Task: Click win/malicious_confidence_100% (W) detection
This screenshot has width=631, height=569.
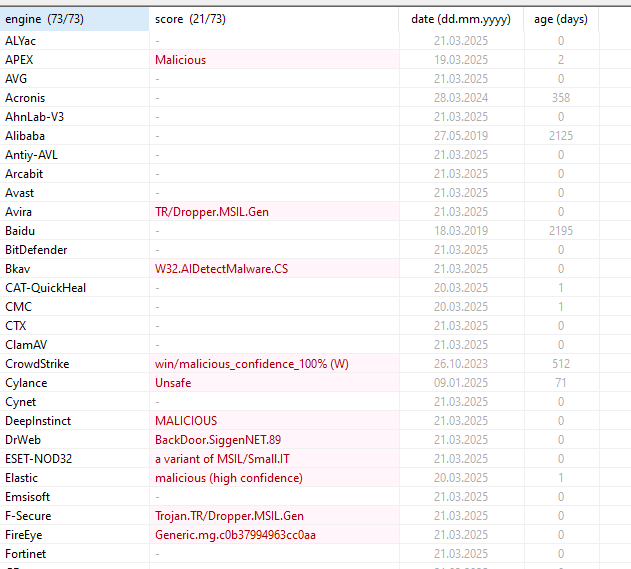Action: pyautogui.click(x=252, y=364)
